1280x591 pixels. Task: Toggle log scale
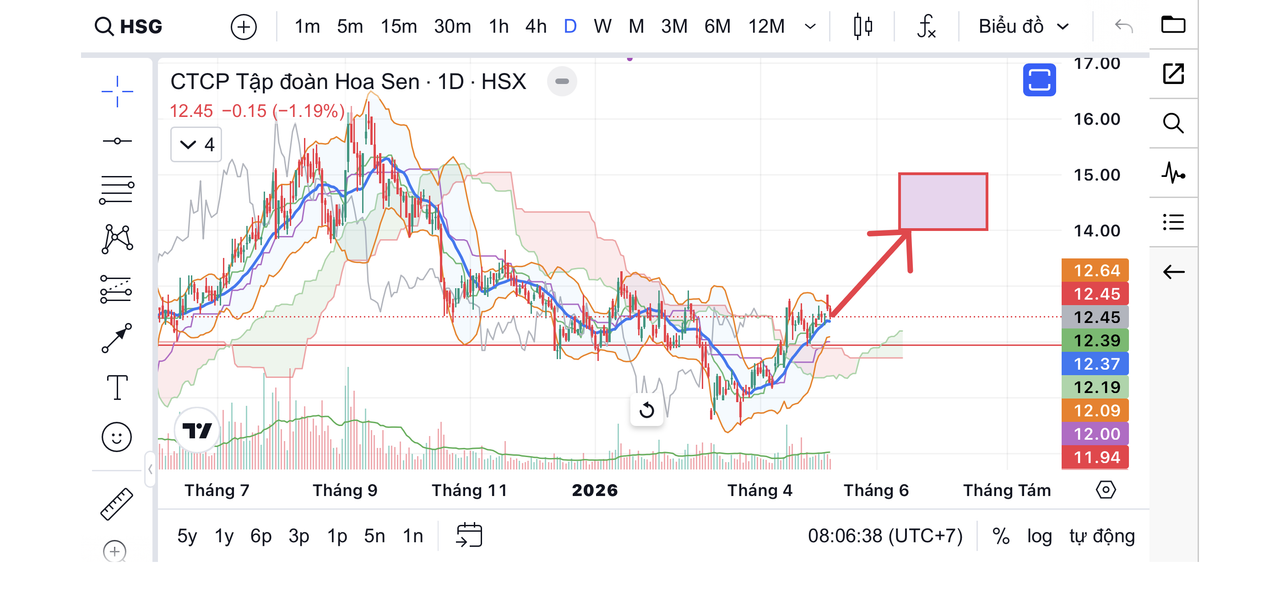coord(1040,536)
